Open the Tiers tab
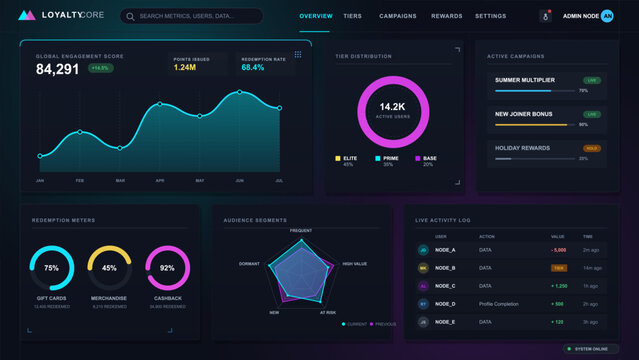Viewport: 639px width, 360px height. pos(353,16)
